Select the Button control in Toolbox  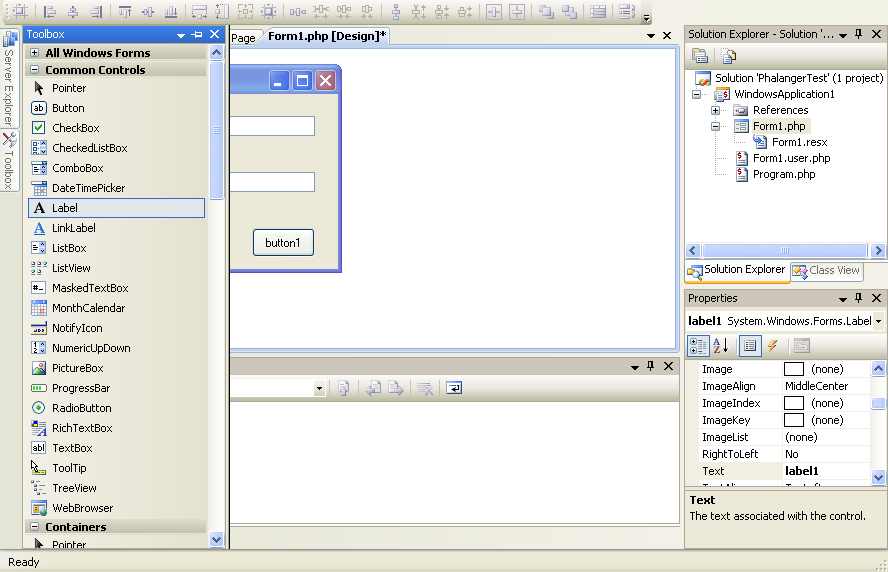pos(68,108)
